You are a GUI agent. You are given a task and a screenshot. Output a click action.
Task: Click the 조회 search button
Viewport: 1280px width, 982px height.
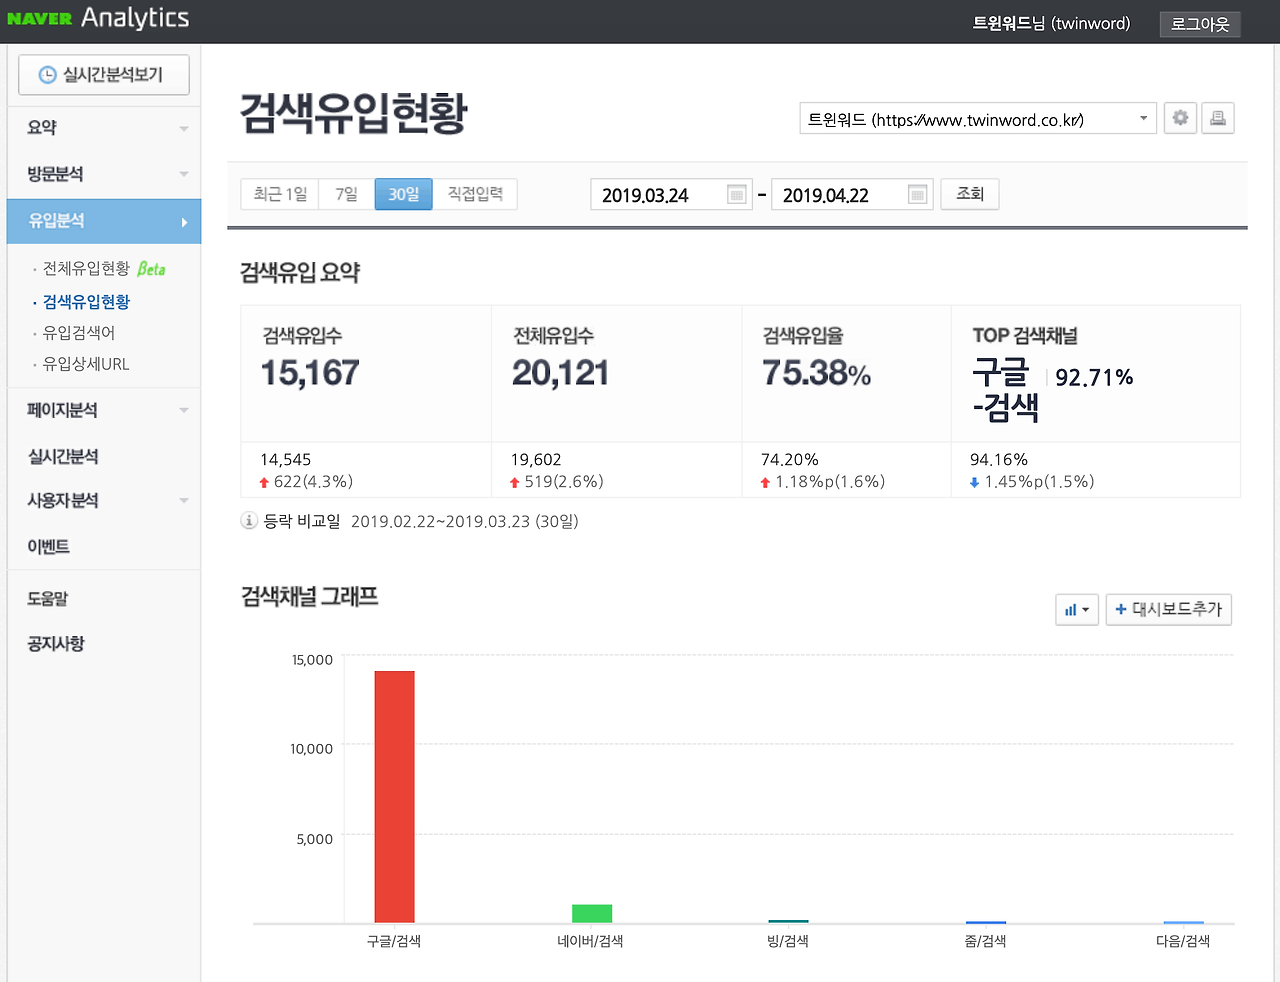pyautogui.click(x=970, y=194)
